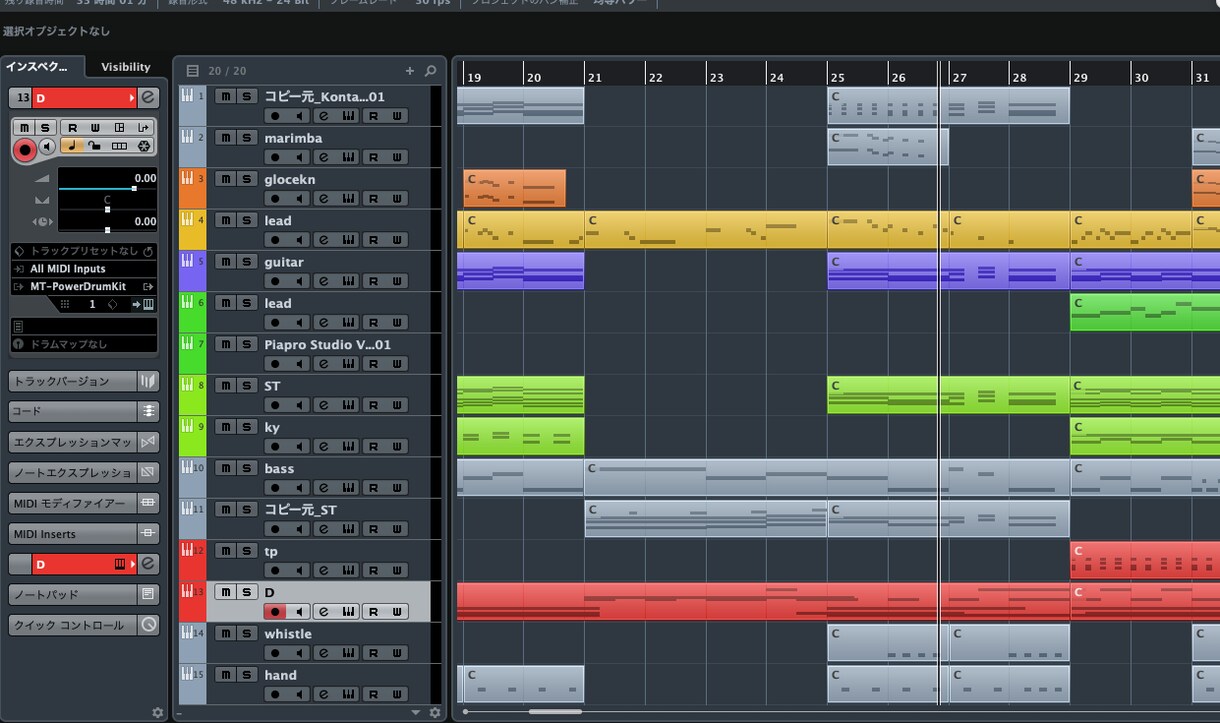Record-enable the guitar track
The height and width of the screenshot is (723, 1220).
tap(275, 281)
